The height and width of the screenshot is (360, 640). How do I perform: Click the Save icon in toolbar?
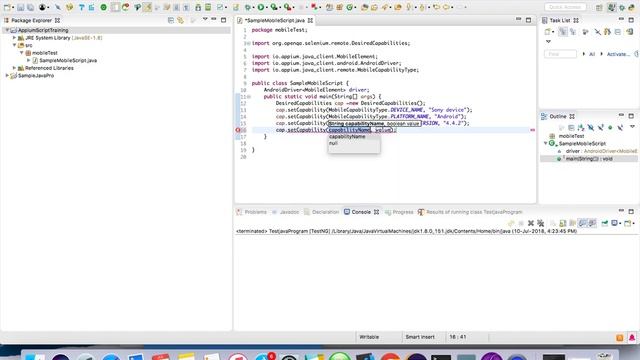click(20, 7)
